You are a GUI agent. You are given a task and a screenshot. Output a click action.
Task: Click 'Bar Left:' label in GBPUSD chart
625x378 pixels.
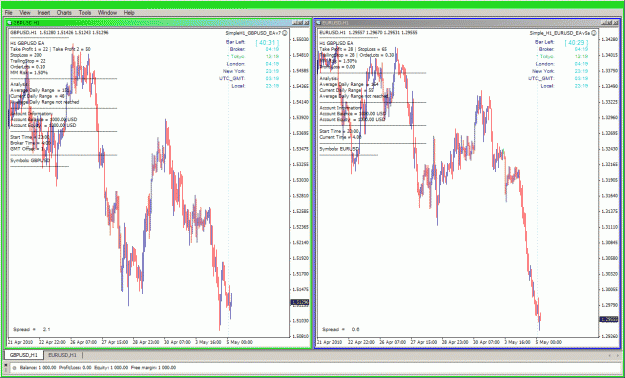pyautogui.click(x=236, y=42)
